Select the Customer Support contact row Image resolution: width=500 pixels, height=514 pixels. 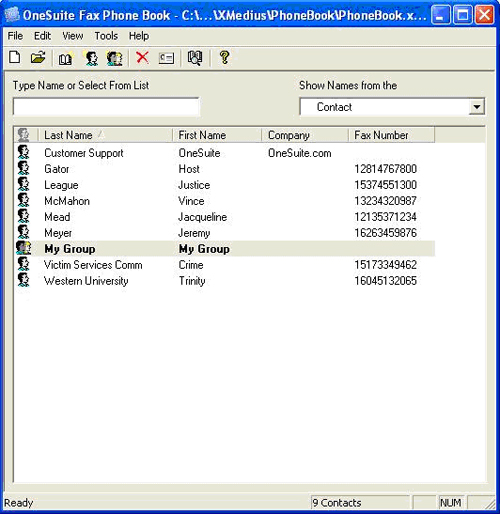click(225, 153)
